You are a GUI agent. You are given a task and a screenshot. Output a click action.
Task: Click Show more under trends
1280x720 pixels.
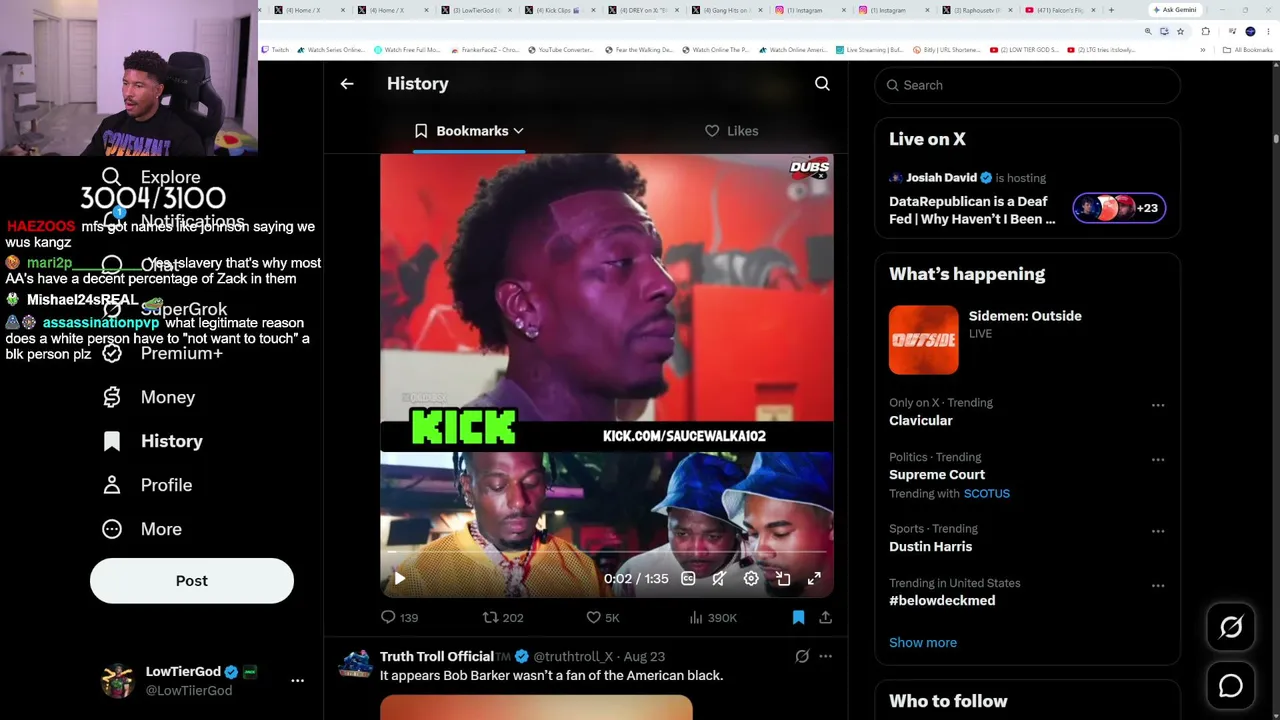(x=923, y=642)
